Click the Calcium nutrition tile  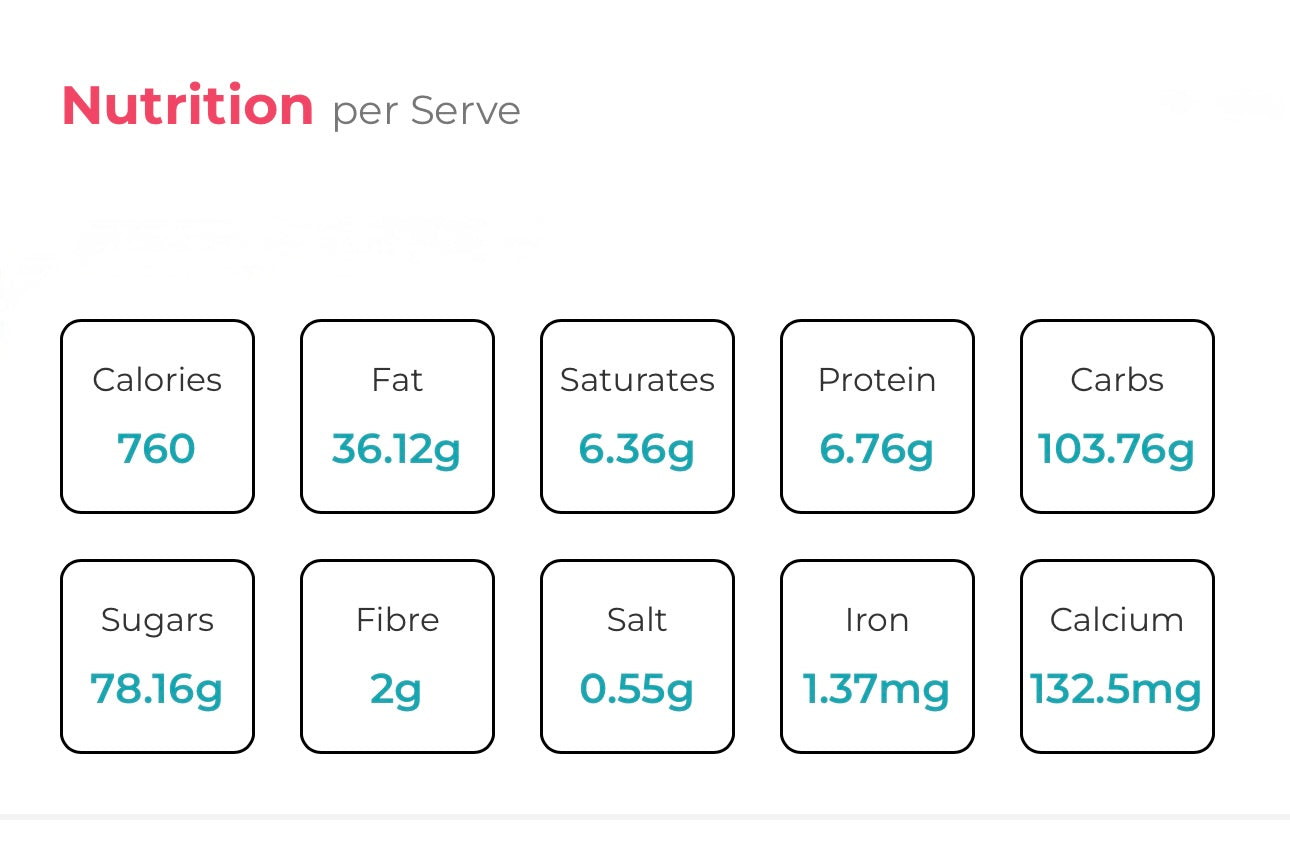[1117, 656]
